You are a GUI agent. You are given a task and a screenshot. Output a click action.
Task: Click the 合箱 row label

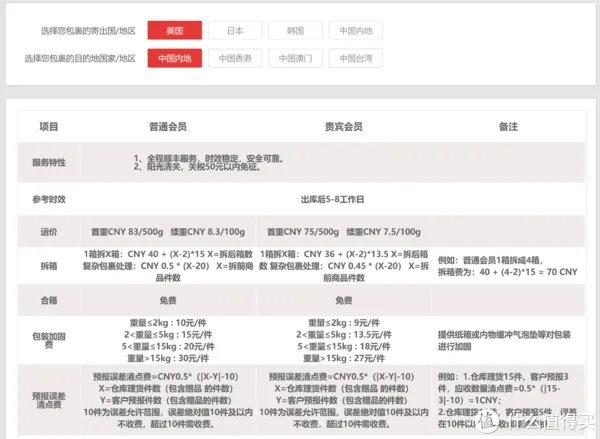[x=49, y=300]
